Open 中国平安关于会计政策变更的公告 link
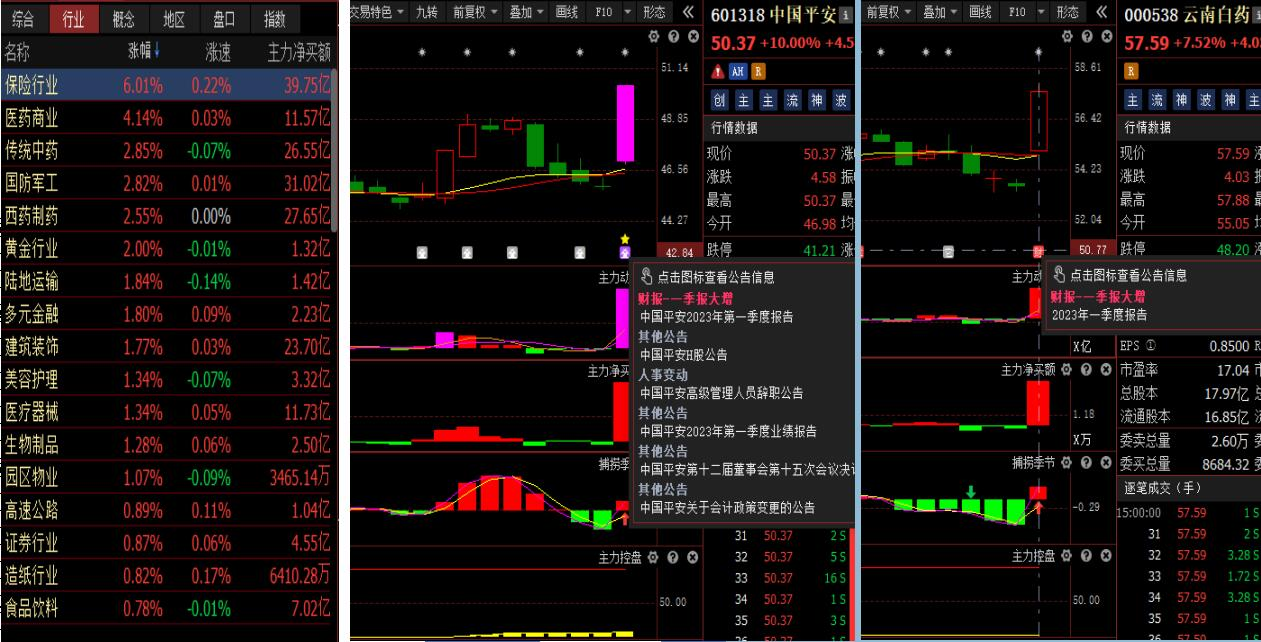The width and height of the screenshot is (1261, 642). point(728,508)
